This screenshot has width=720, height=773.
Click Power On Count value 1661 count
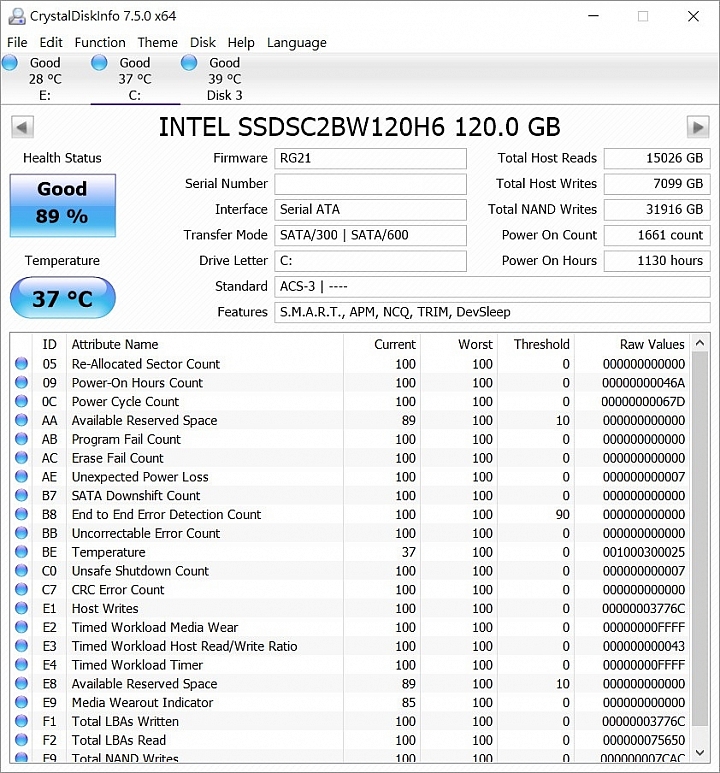tap(657, 235)
